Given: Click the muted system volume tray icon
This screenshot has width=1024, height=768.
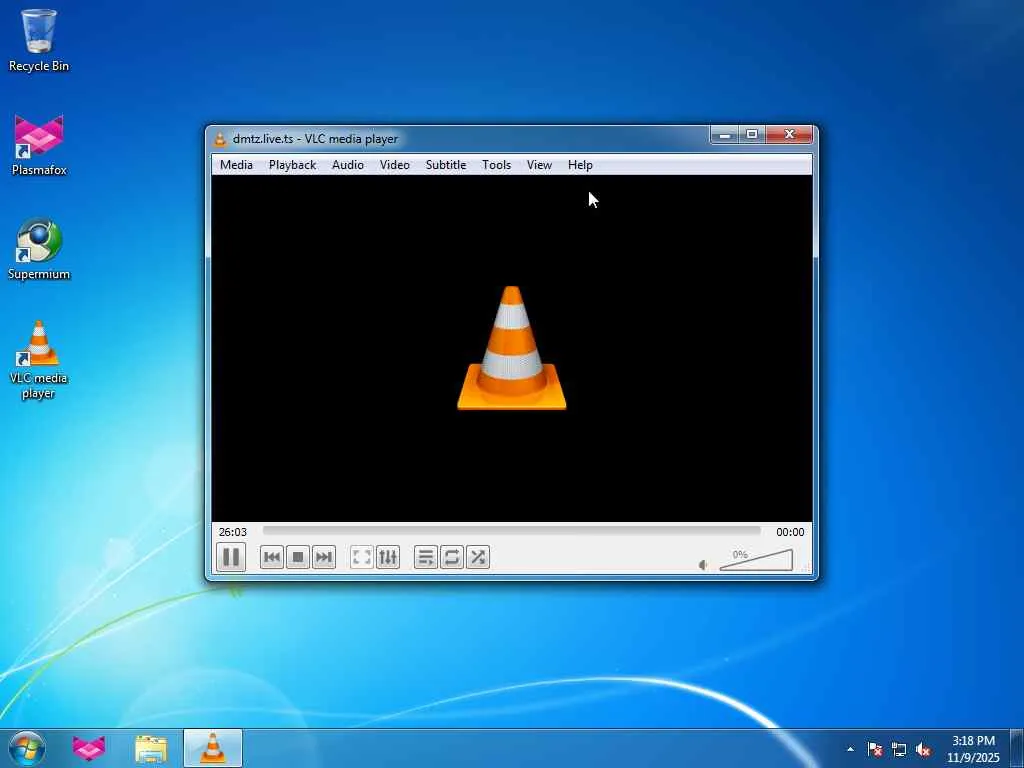Looking at the screenshot, I should point(923,749).
